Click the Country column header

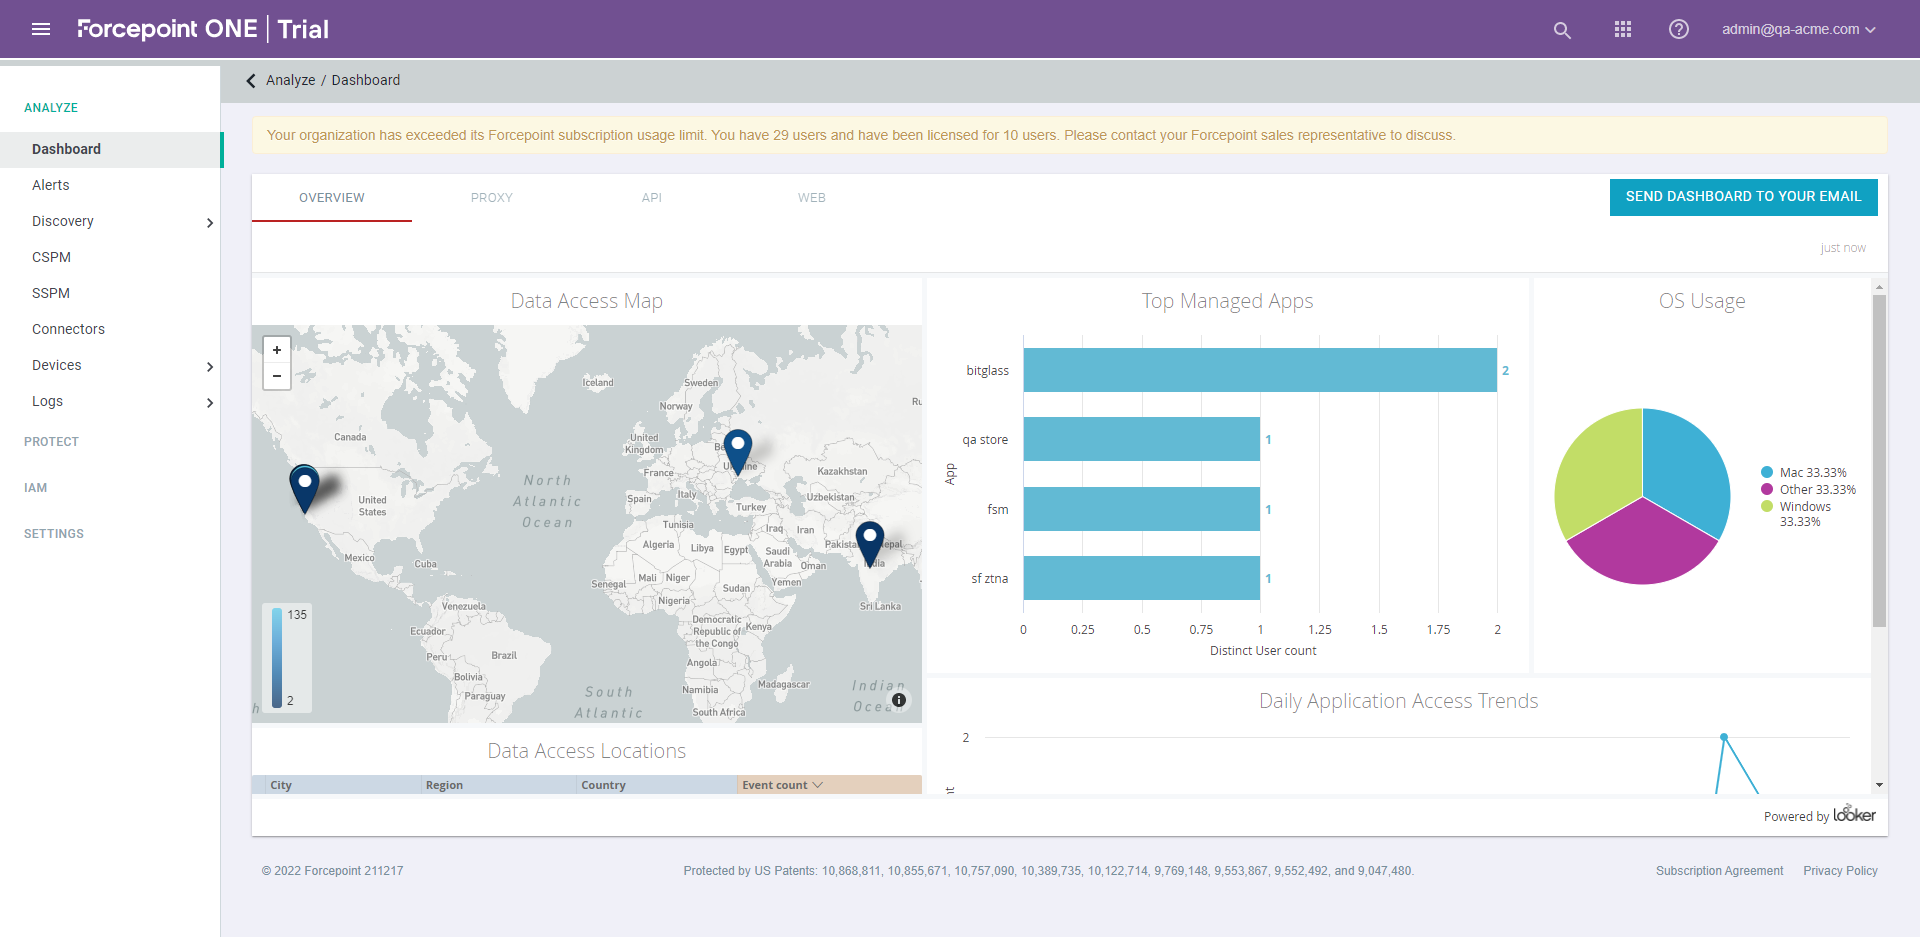[x=657, y=785]
